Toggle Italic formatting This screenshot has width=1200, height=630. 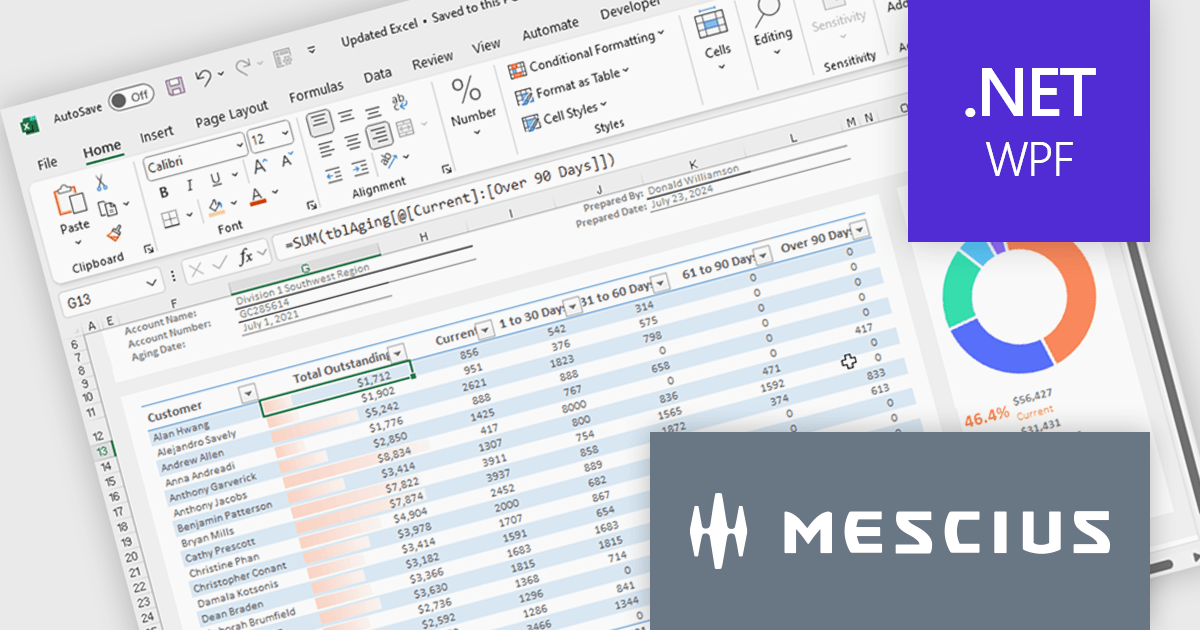189,185
